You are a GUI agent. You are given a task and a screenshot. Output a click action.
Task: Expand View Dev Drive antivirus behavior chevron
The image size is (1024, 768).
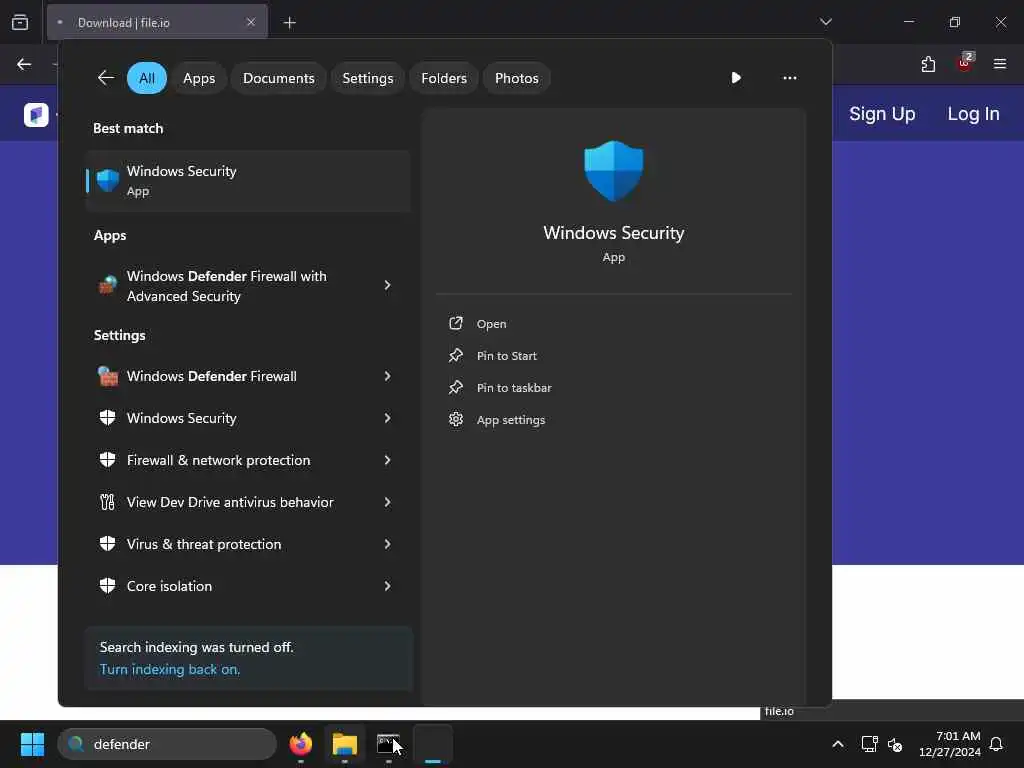387,502
